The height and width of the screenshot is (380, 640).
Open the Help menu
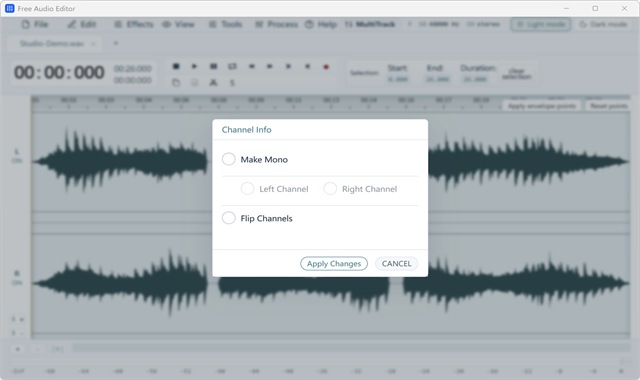pos(321,24)
